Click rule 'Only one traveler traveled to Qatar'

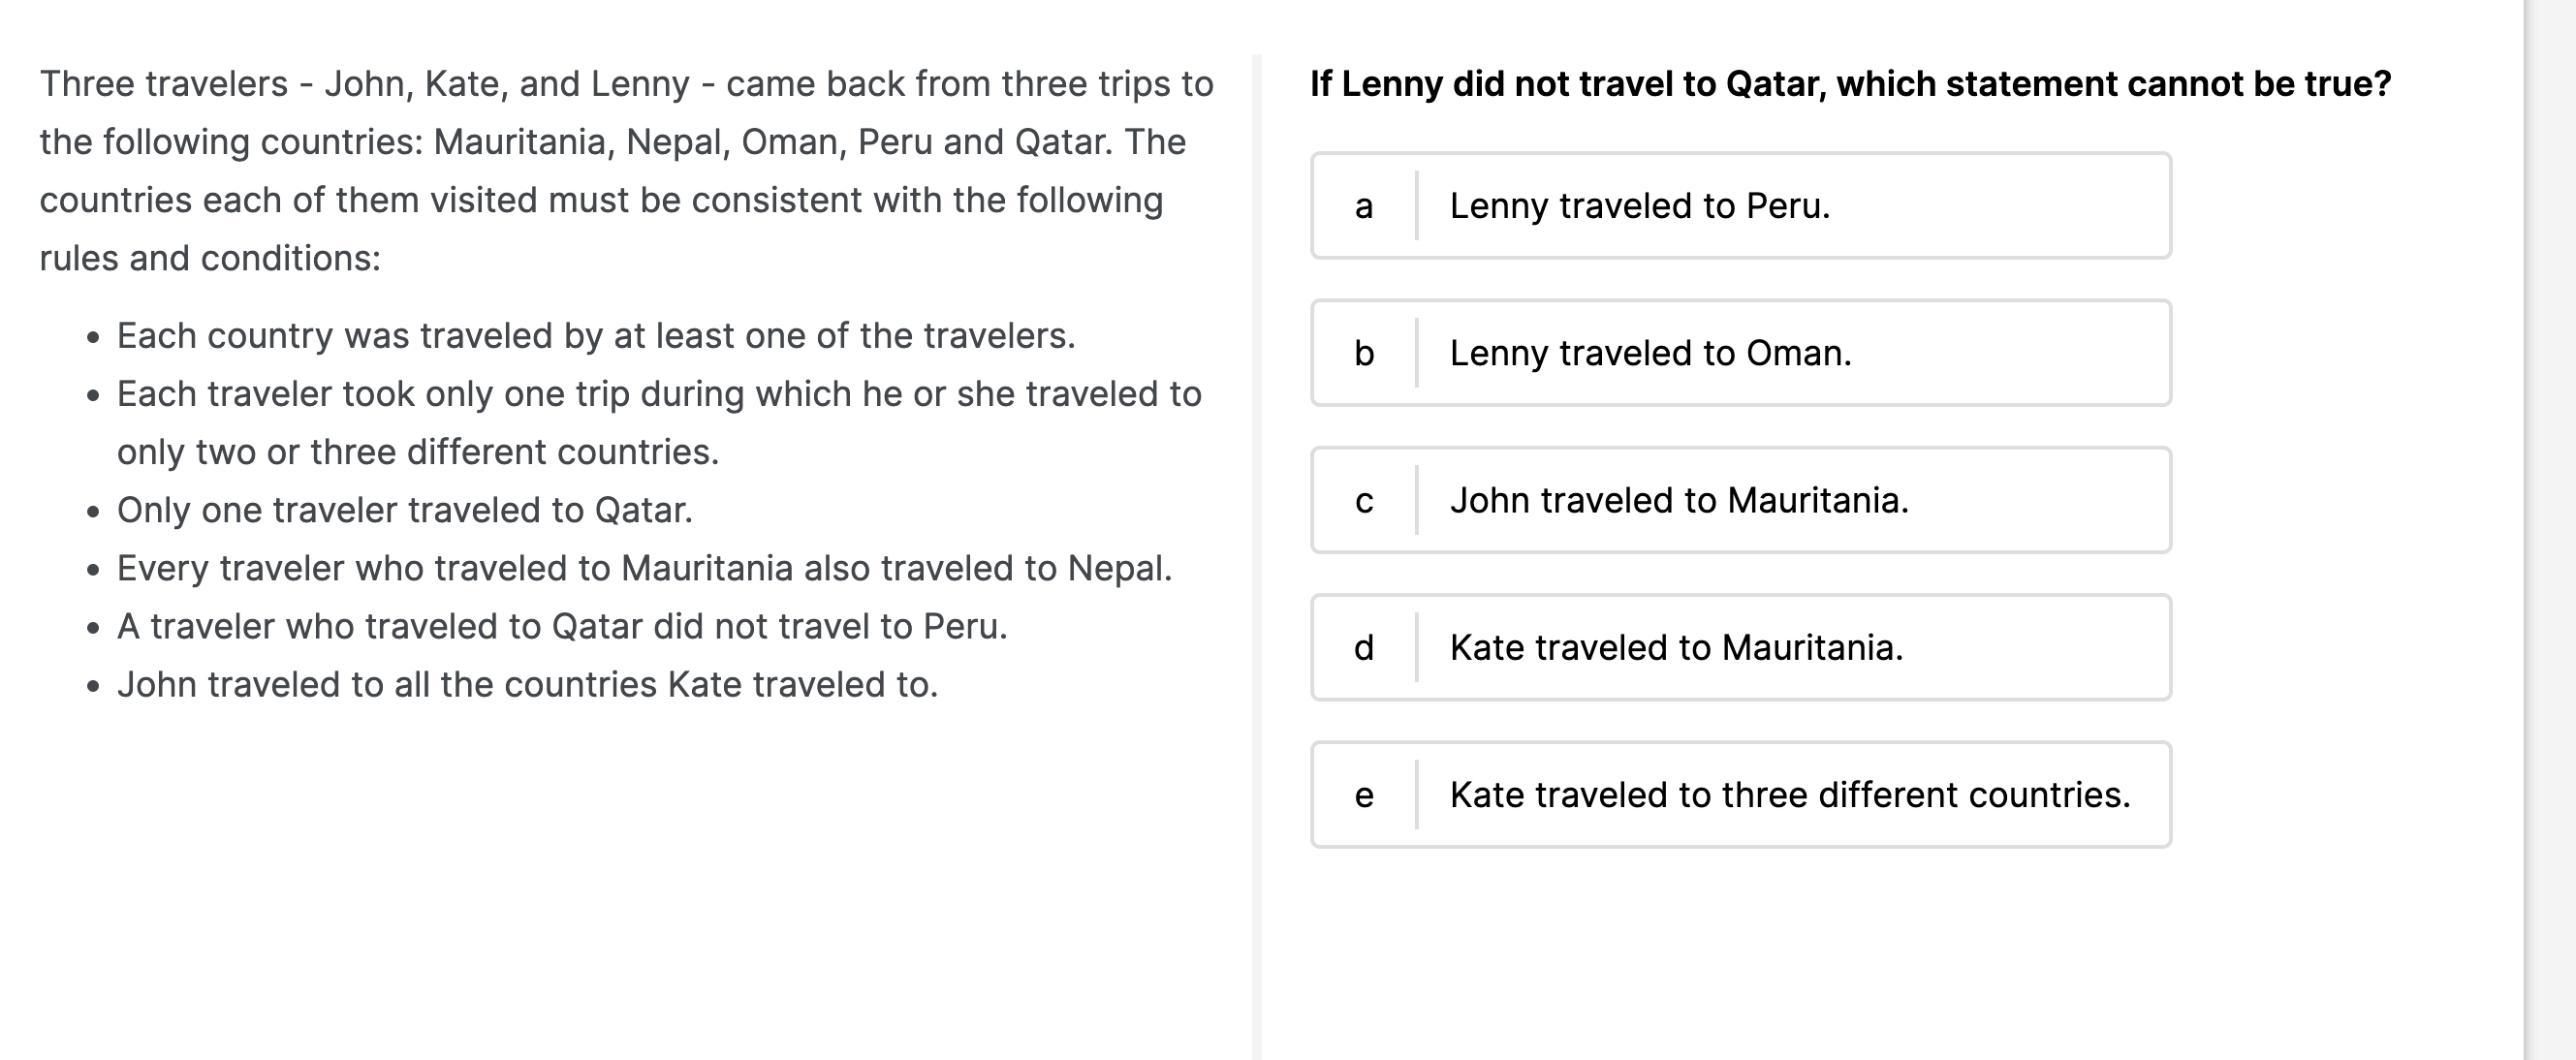(x=405, y=510)
